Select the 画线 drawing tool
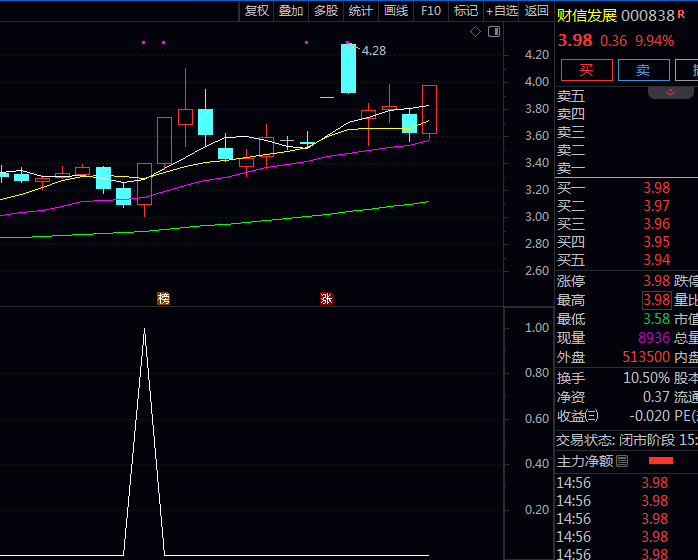This screenshot has width=698, height=560. (x=396, y=11)
